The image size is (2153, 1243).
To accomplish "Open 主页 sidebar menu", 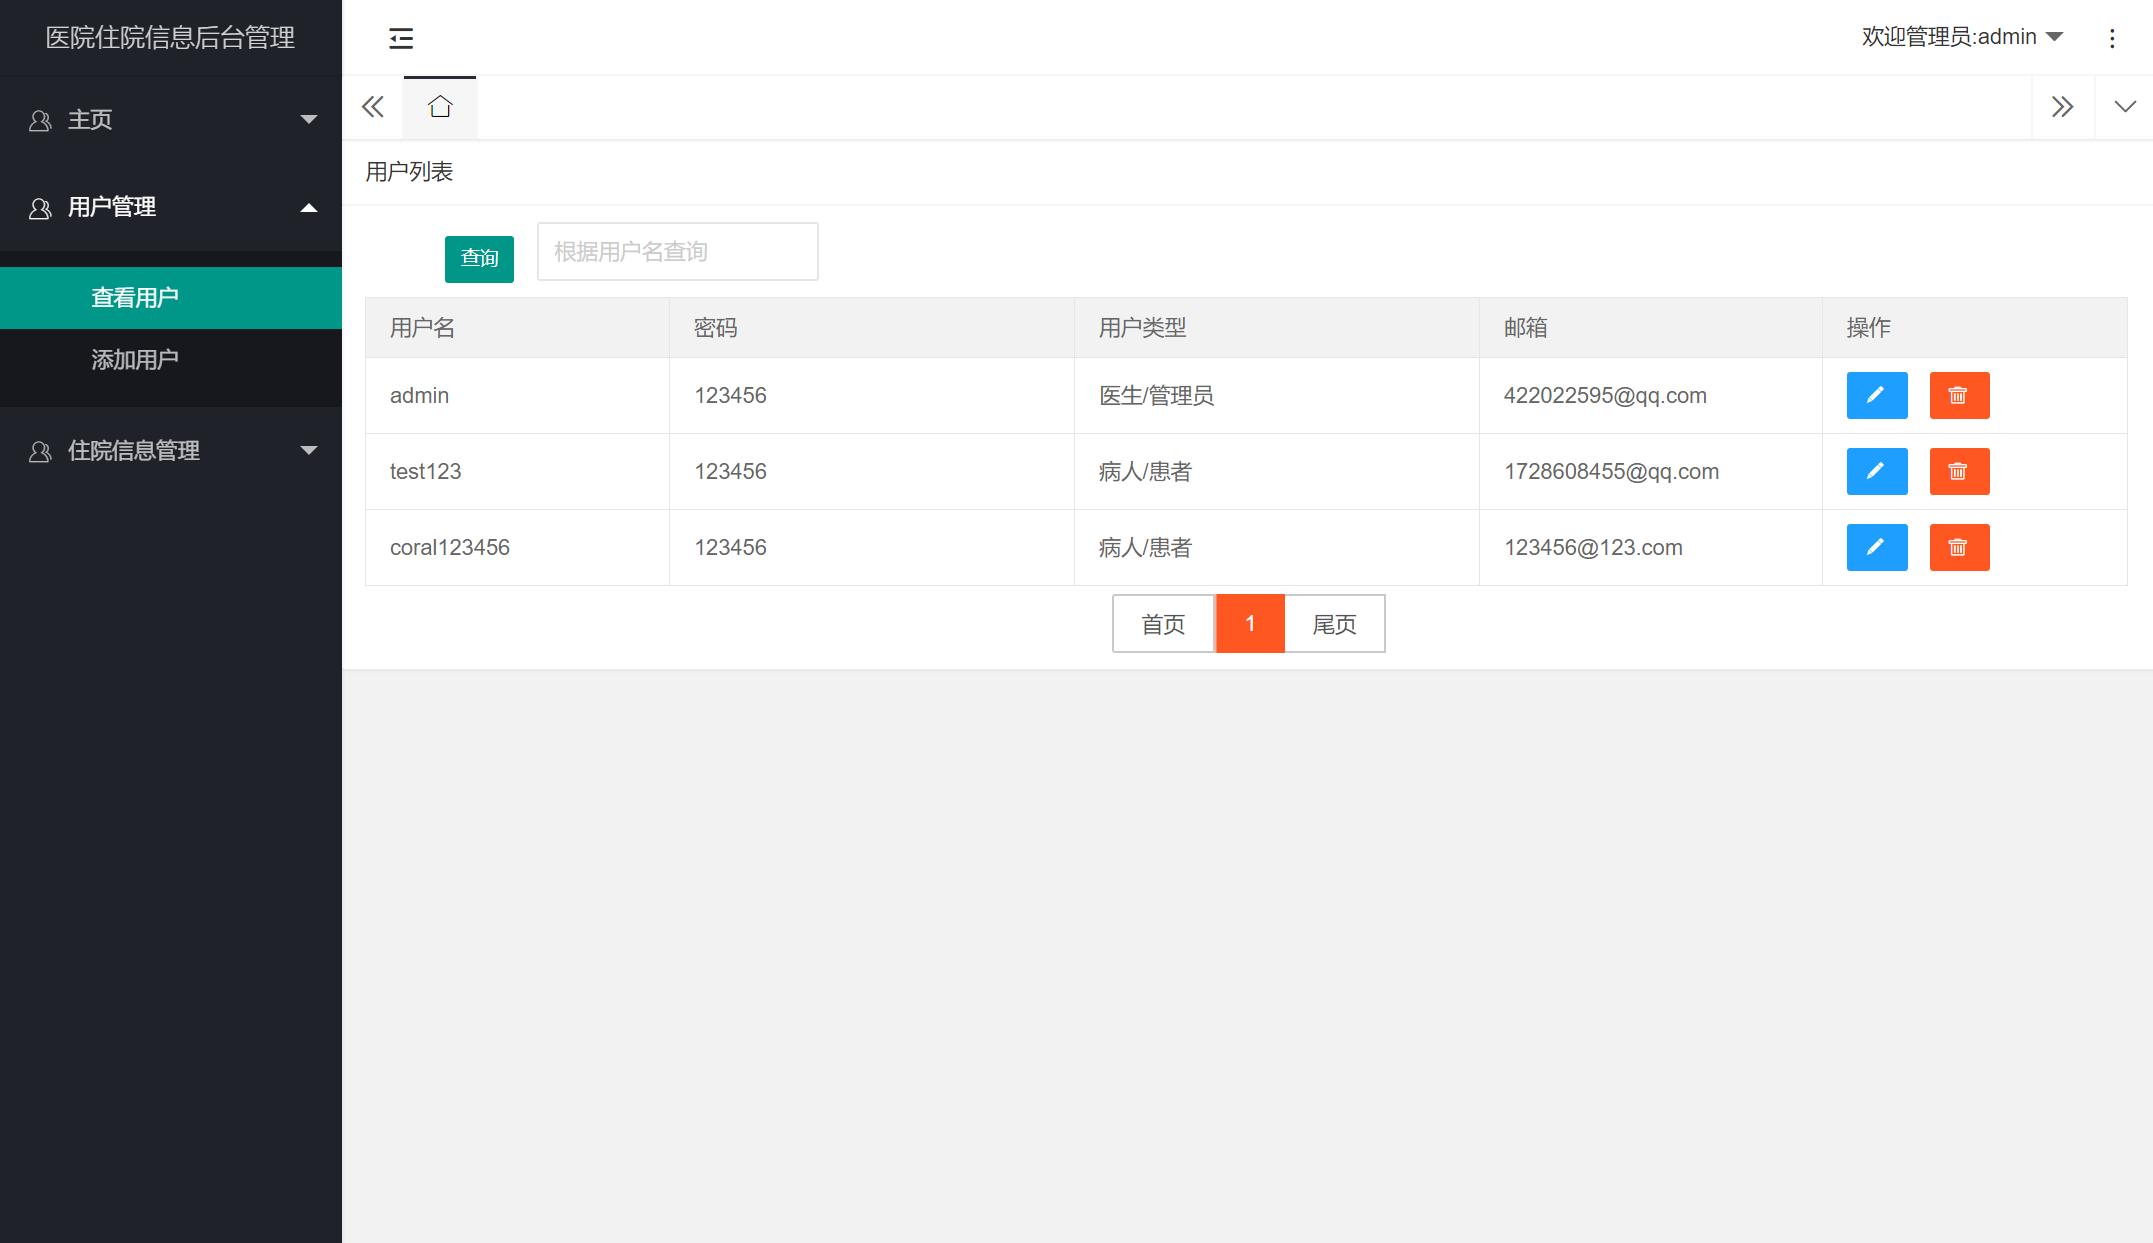I will [x=171, y=120].
